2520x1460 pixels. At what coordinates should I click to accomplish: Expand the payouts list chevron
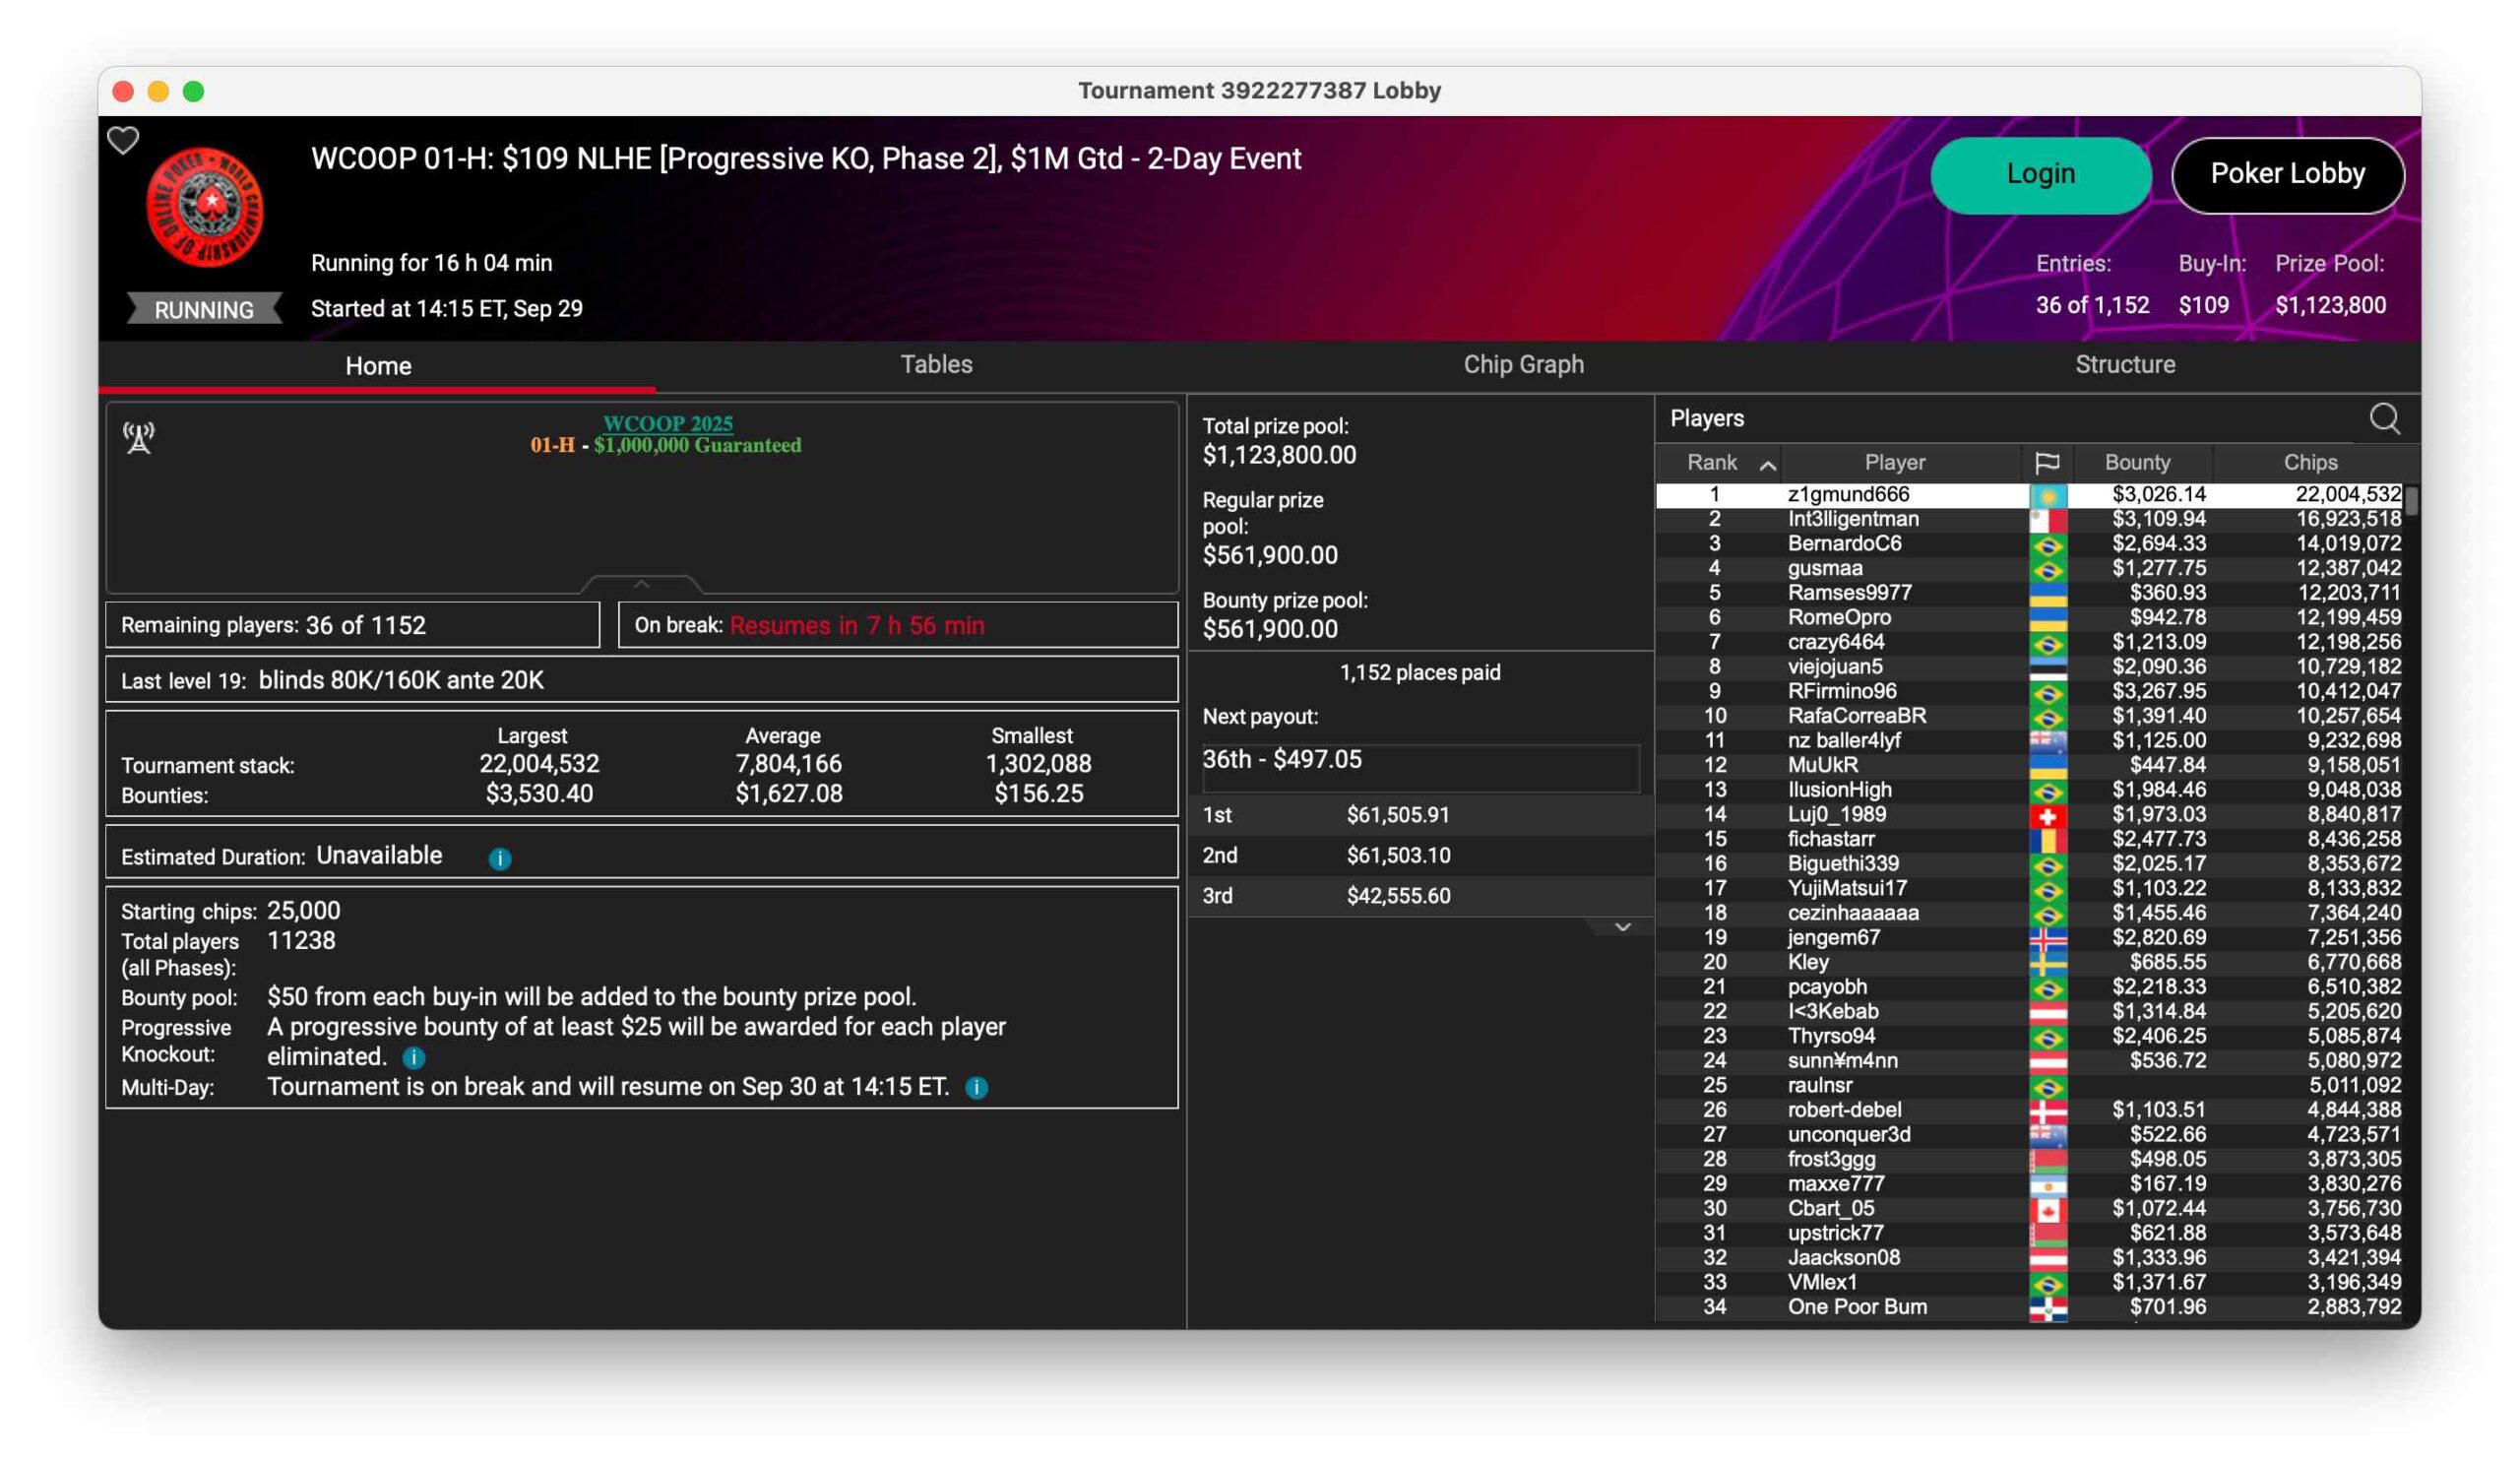1622,927
